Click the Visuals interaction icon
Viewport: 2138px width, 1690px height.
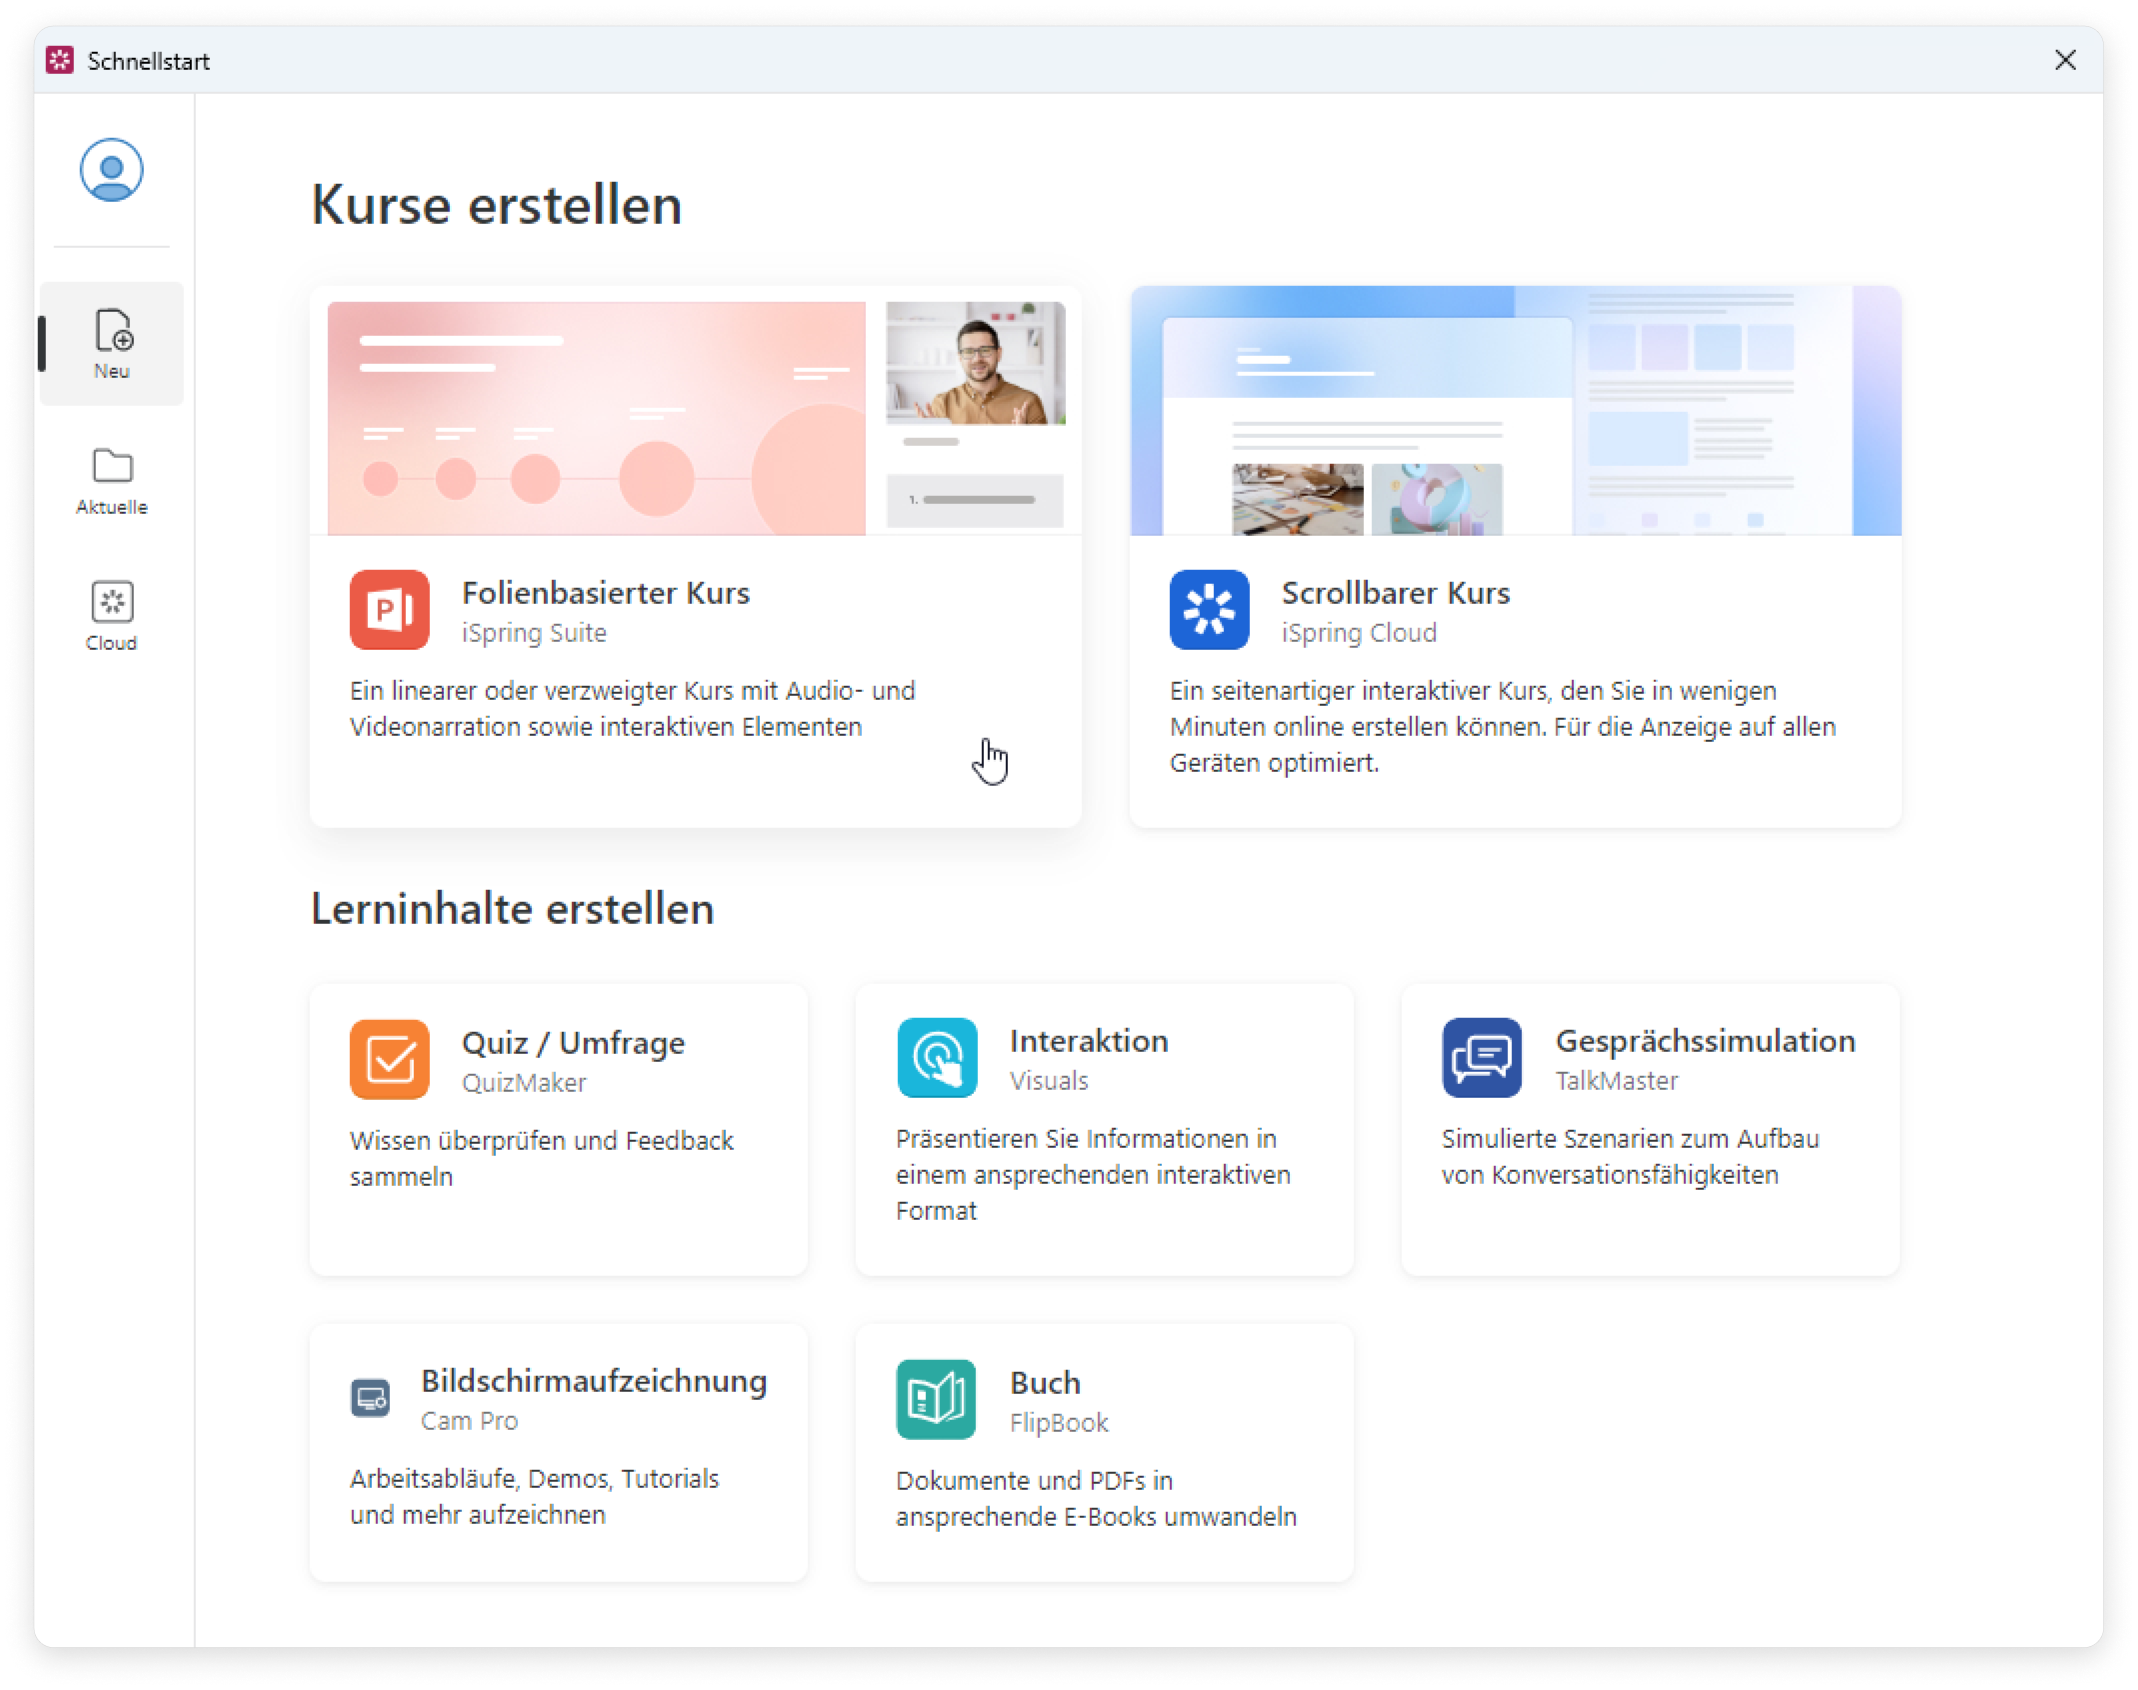pyautogui.click(x=936, y=1058)
